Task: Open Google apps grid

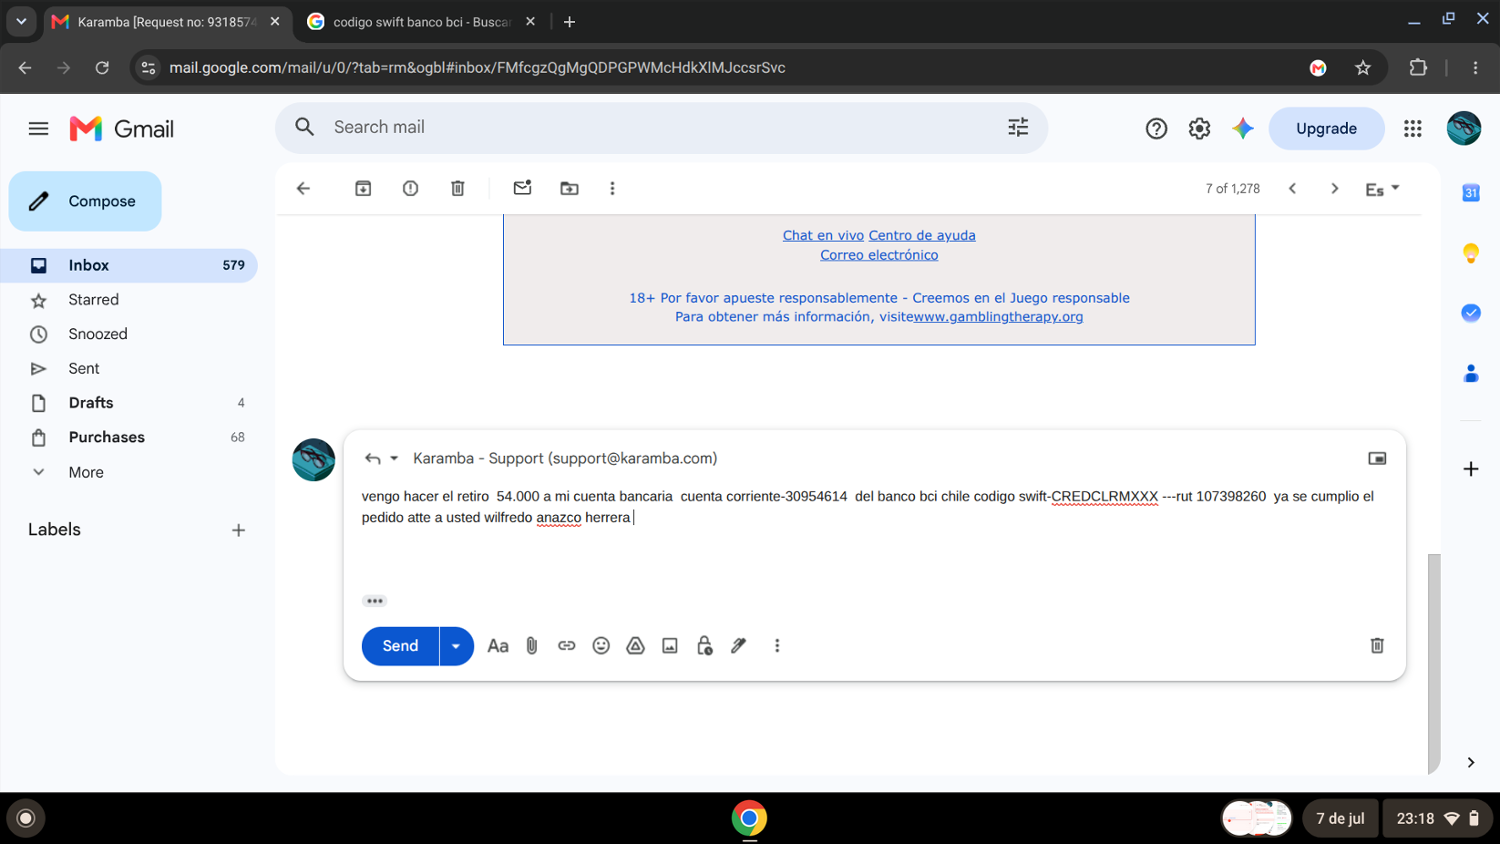Action: 1412,128
